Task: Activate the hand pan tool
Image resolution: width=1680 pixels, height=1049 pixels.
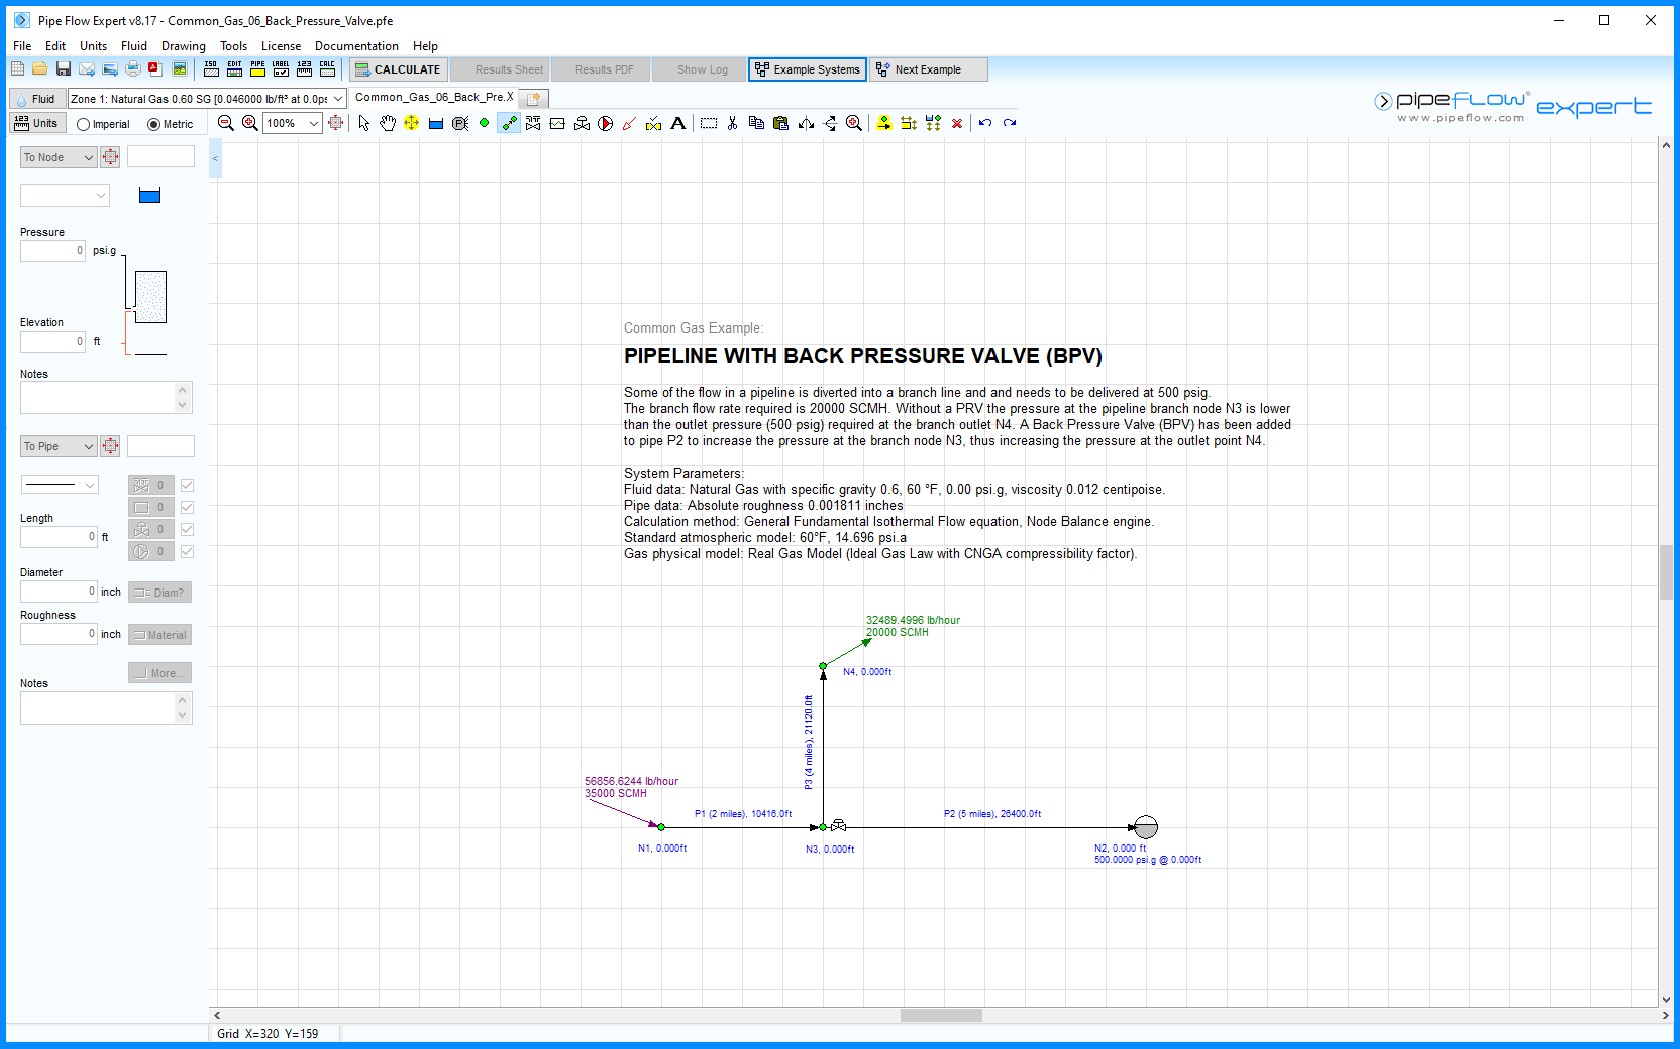Action: click(387, 123)
